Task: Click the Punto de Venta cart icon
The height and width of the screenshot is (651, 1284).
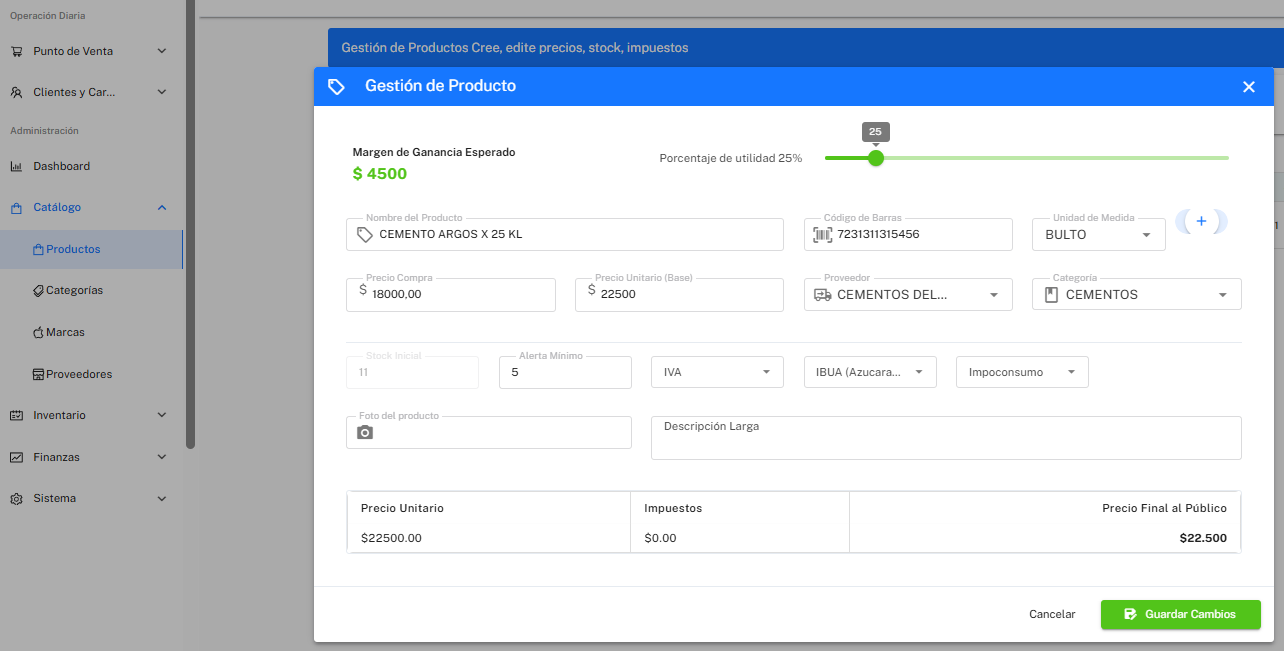Action: coord(17,51)
